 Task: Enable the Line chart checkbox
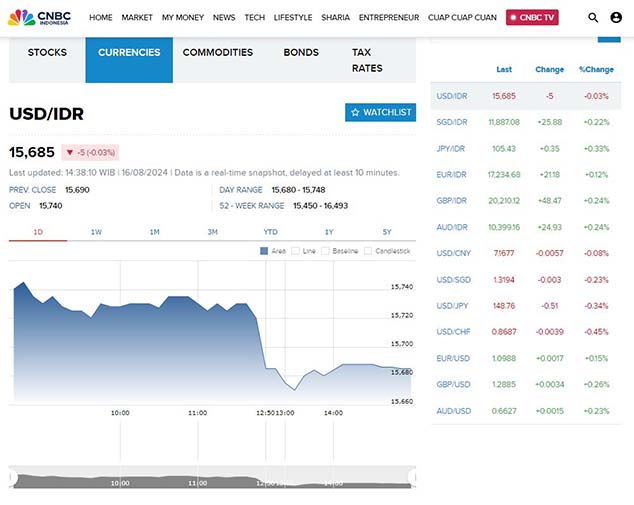click(295, 251)
